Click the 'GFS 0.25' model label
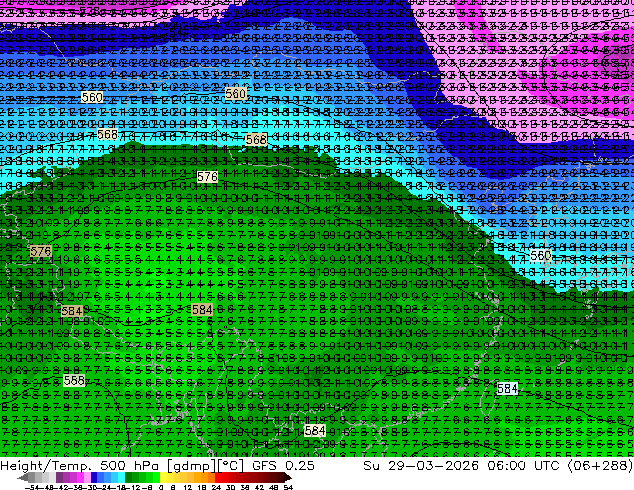The image size is (634, 490). (x=283, y=465)
